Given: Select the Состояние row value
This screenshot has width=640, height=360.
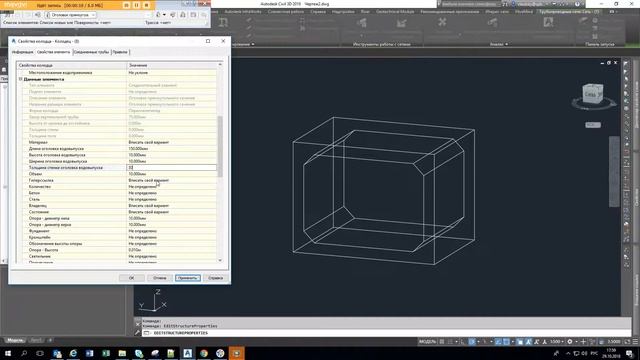Looking at the screenshot, I should [172, 212].
